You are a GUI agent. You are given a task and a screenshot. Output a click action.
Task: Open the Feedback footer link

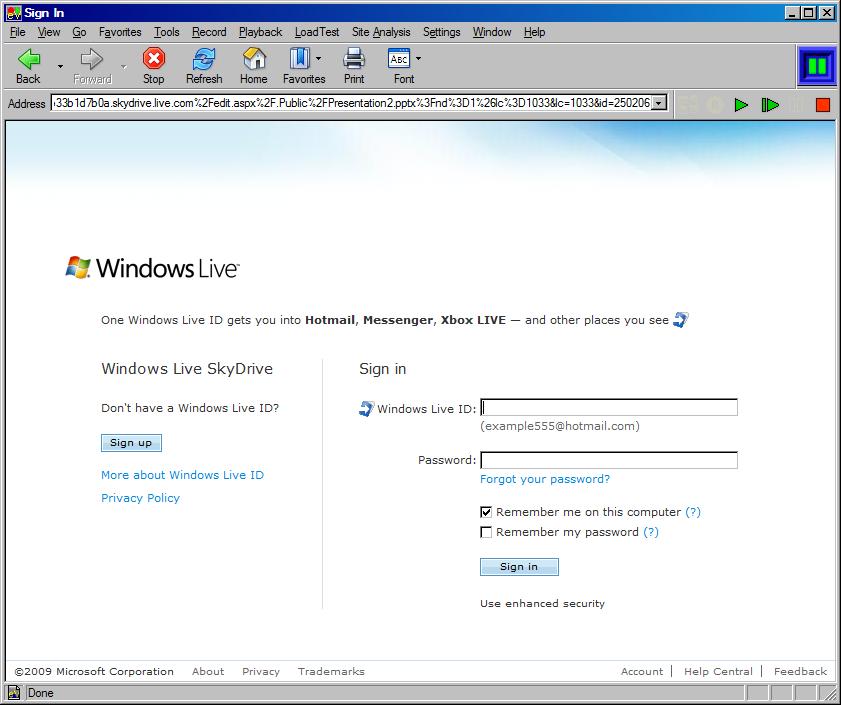tap(800, 671)
